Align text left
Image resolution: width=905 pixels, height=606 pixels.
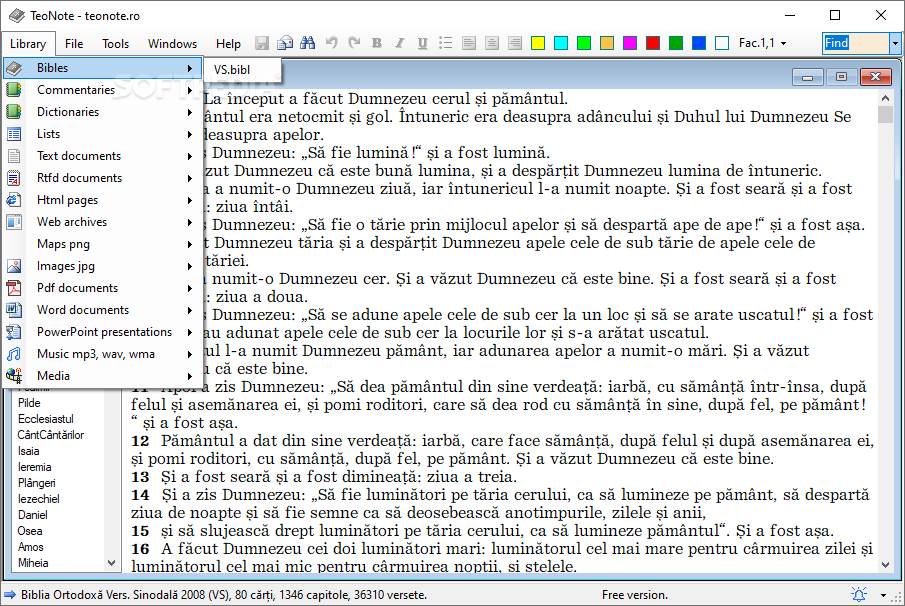point(469,43)
